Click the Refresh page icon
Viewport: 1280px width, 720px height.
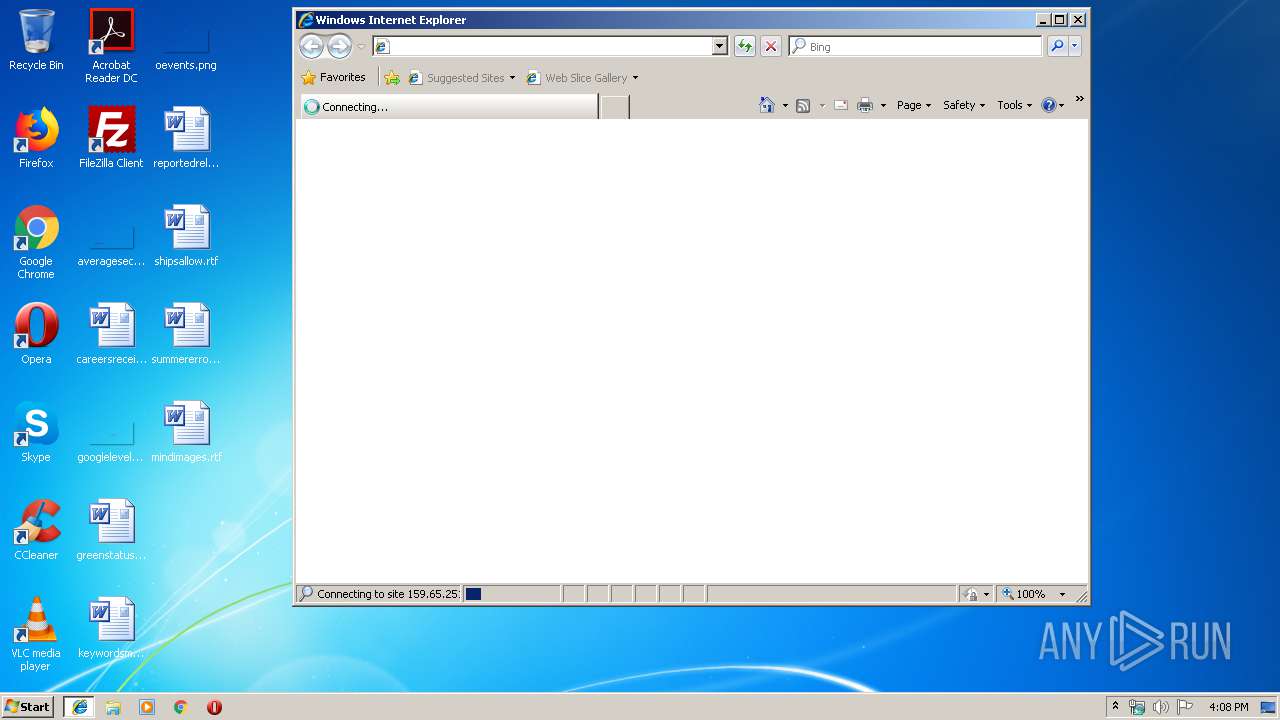[744, 46]
